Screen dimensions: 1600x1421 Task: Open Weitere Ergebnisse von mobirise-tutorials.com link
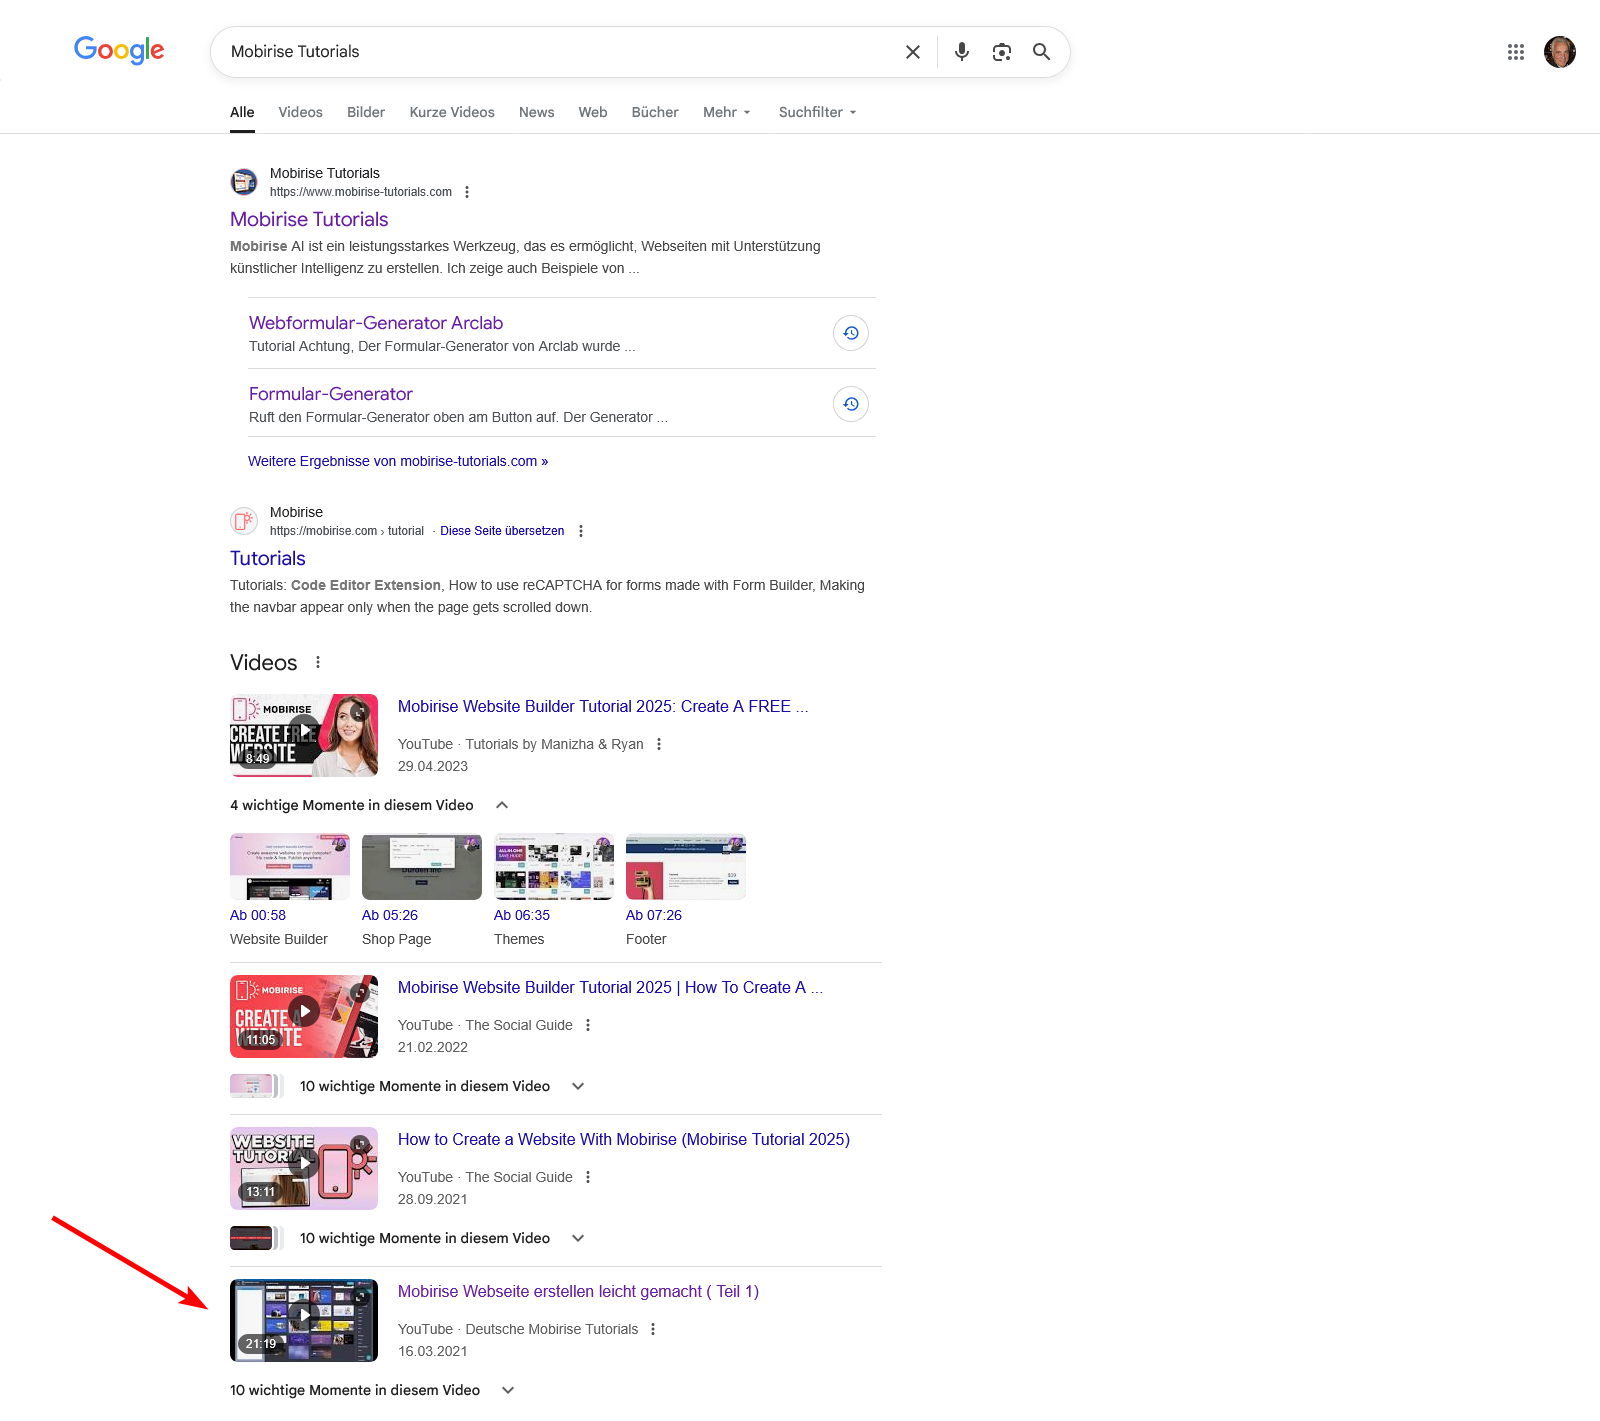coord(398,461)
